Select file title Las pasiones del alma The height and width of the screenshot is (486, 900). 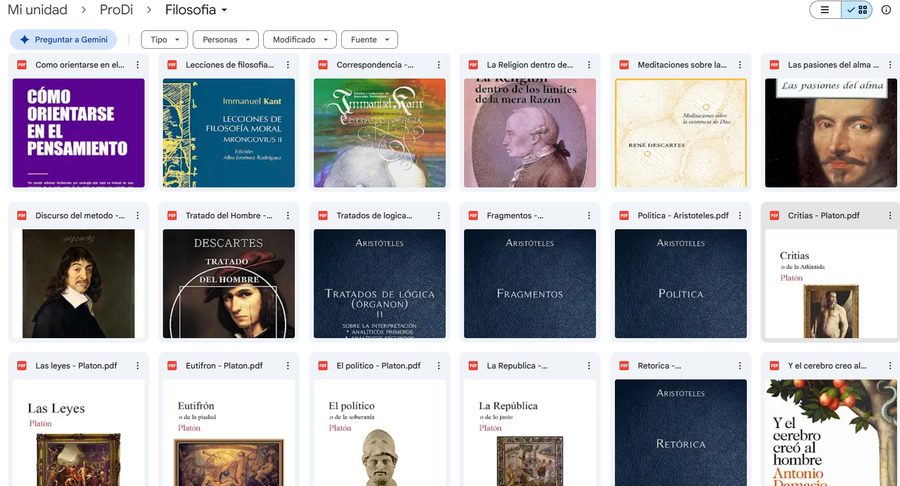[833, 65]
